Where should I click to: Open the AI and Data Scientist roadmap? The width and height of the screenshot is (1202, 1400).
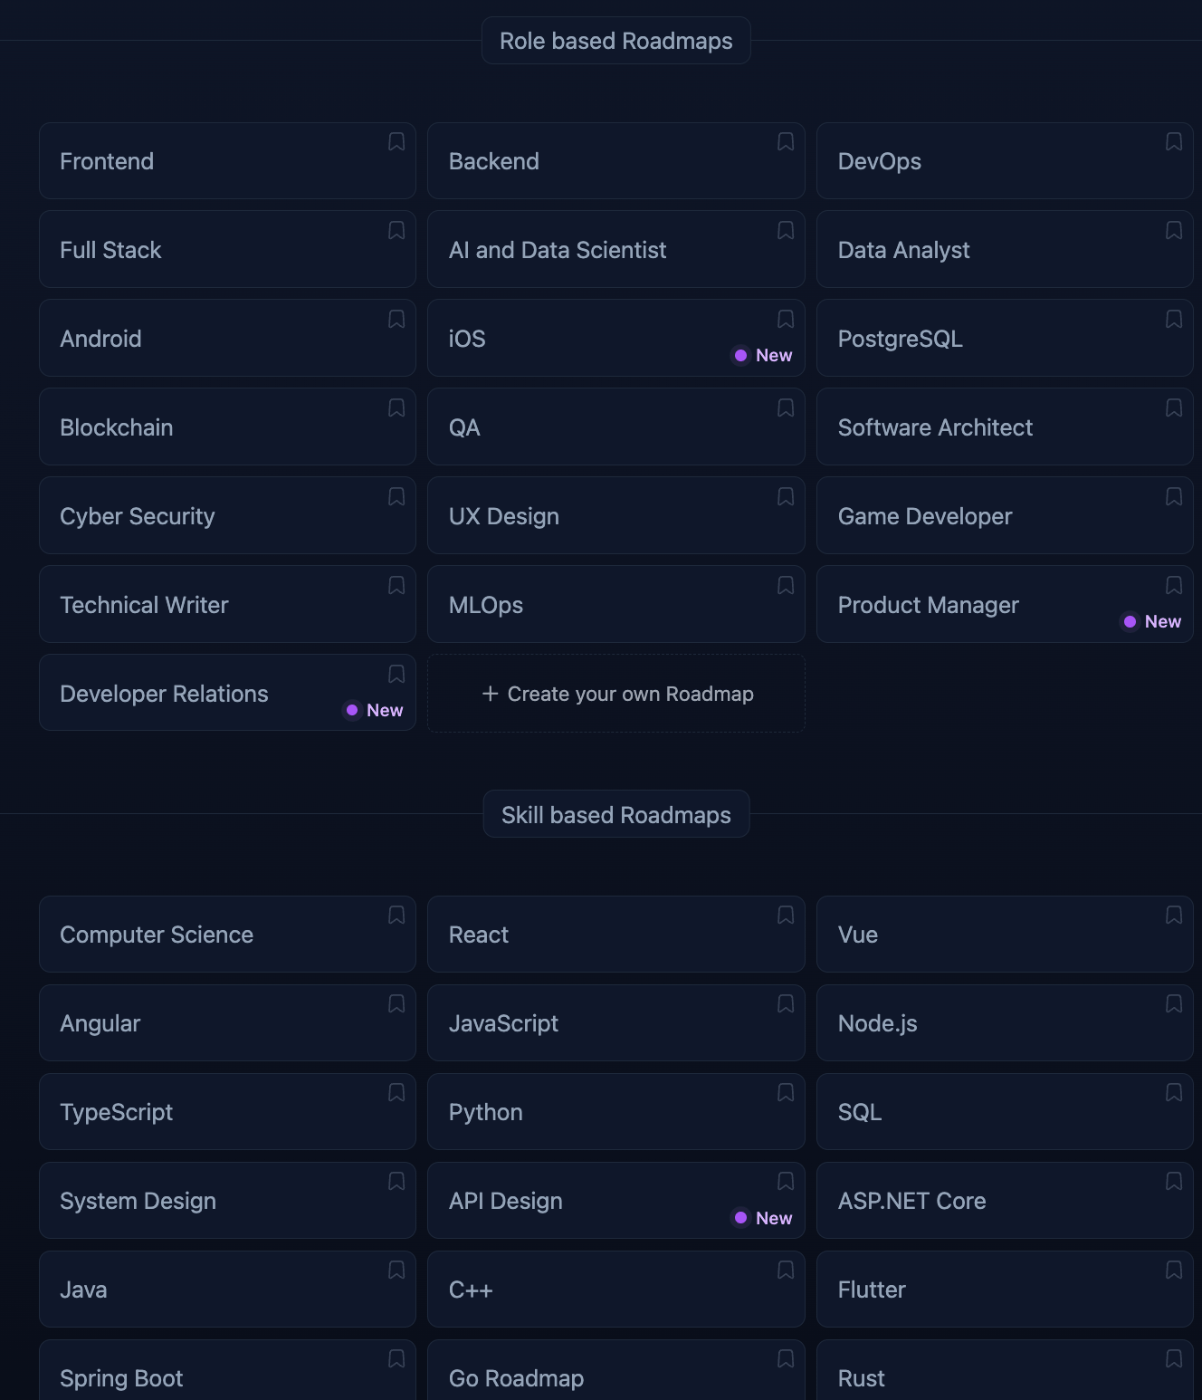[x=616, y=249]
